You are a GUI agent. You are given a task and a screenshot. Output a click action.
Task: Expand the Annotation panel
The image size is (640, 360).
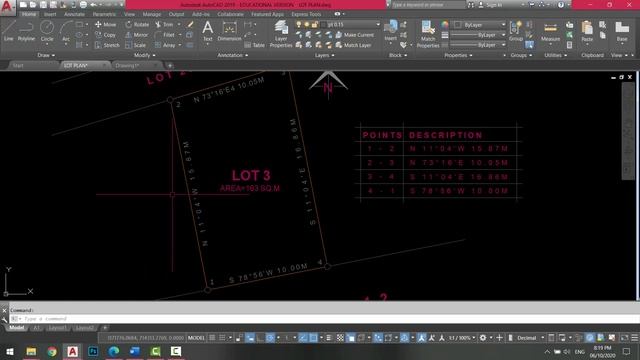[x=232, y=55]
